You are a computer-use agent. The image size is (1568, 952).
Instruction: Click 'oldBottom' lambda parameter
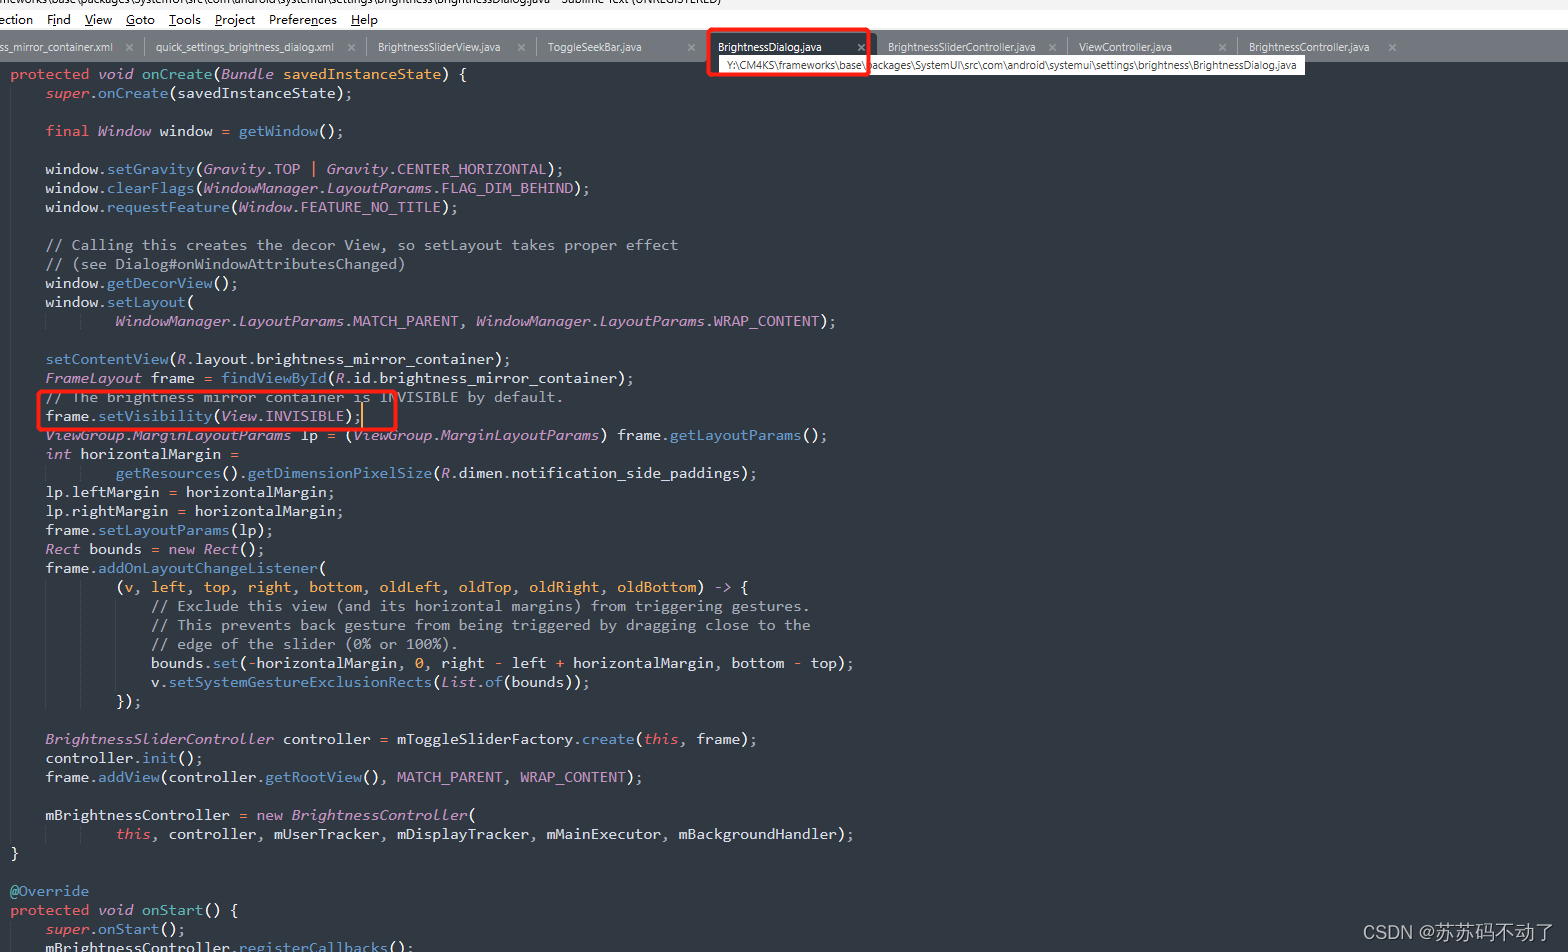656,587
